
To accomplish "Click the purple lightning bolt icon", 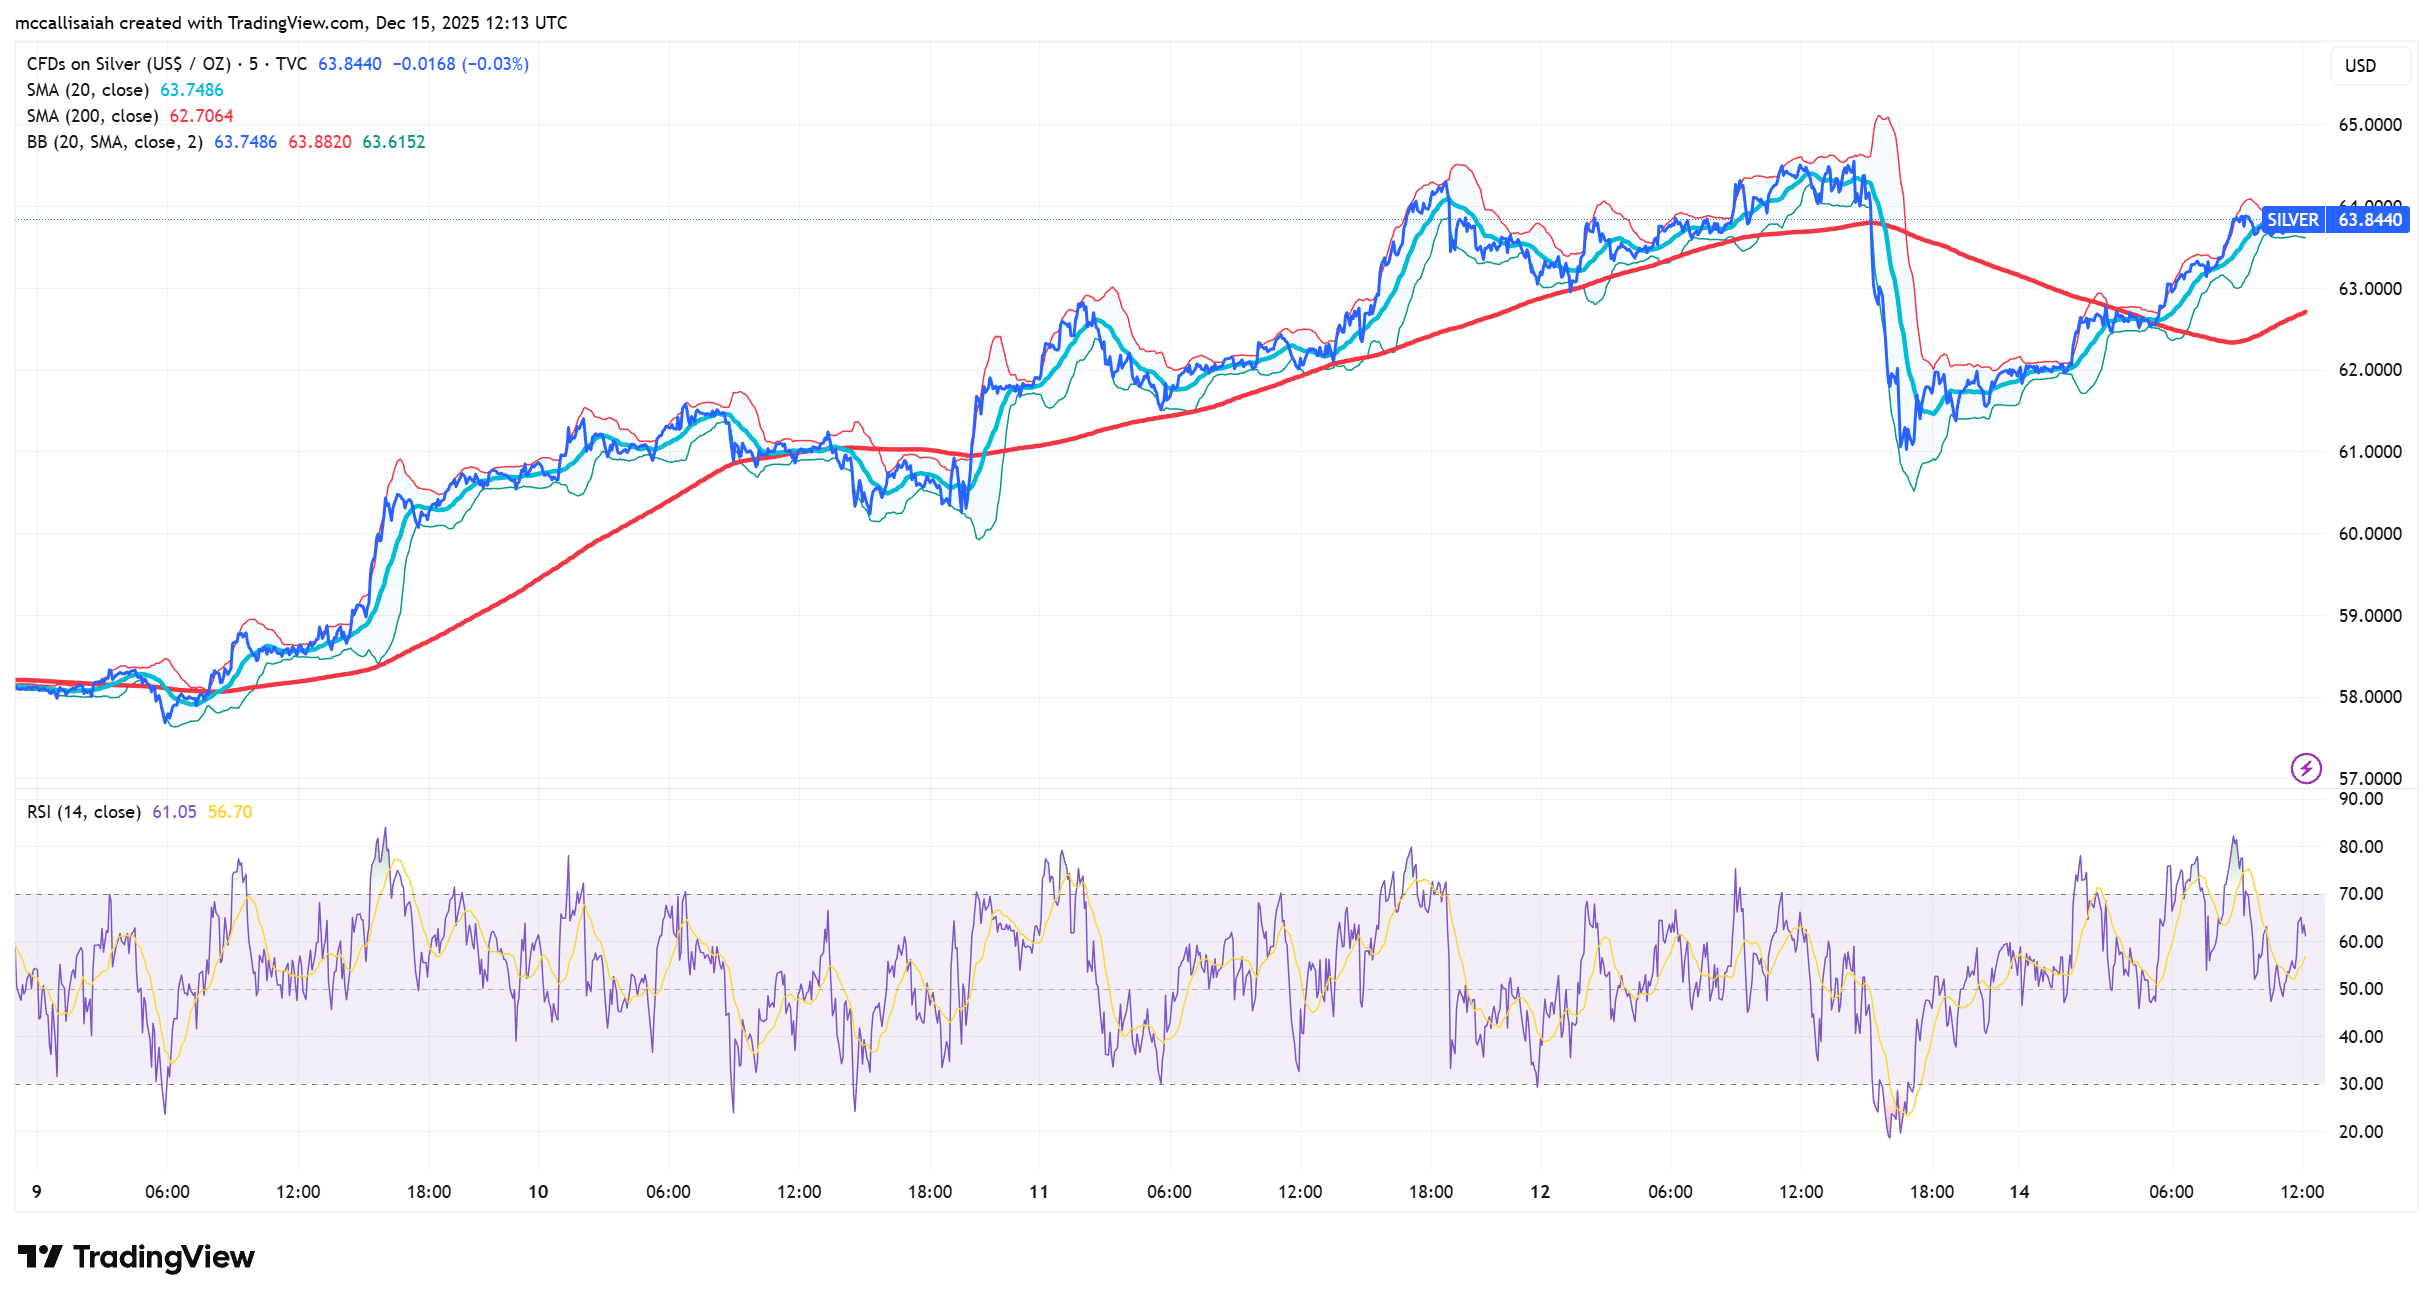I will [x=2306, y=768].
